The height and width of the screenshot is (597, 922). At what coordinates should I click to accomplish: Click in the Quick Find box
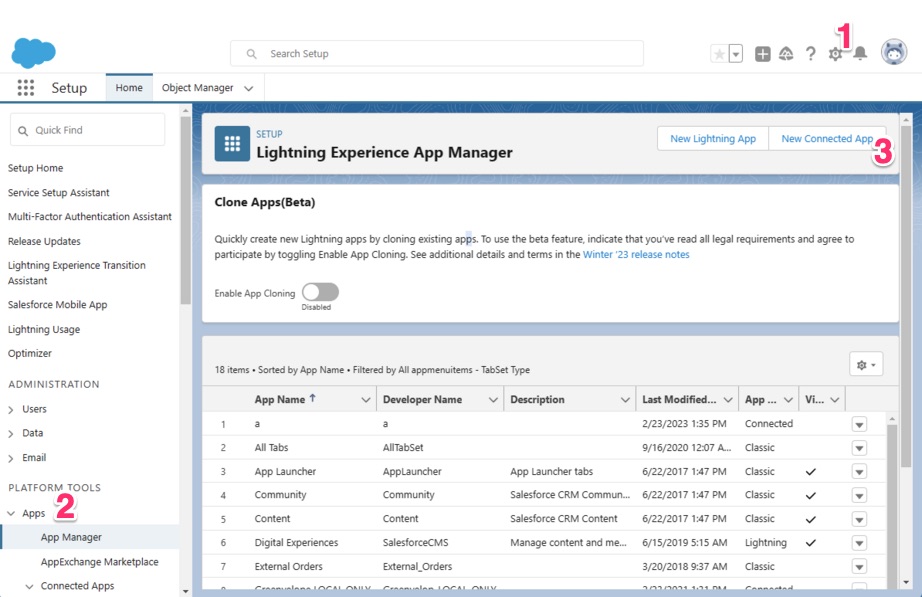pos(88,130)
